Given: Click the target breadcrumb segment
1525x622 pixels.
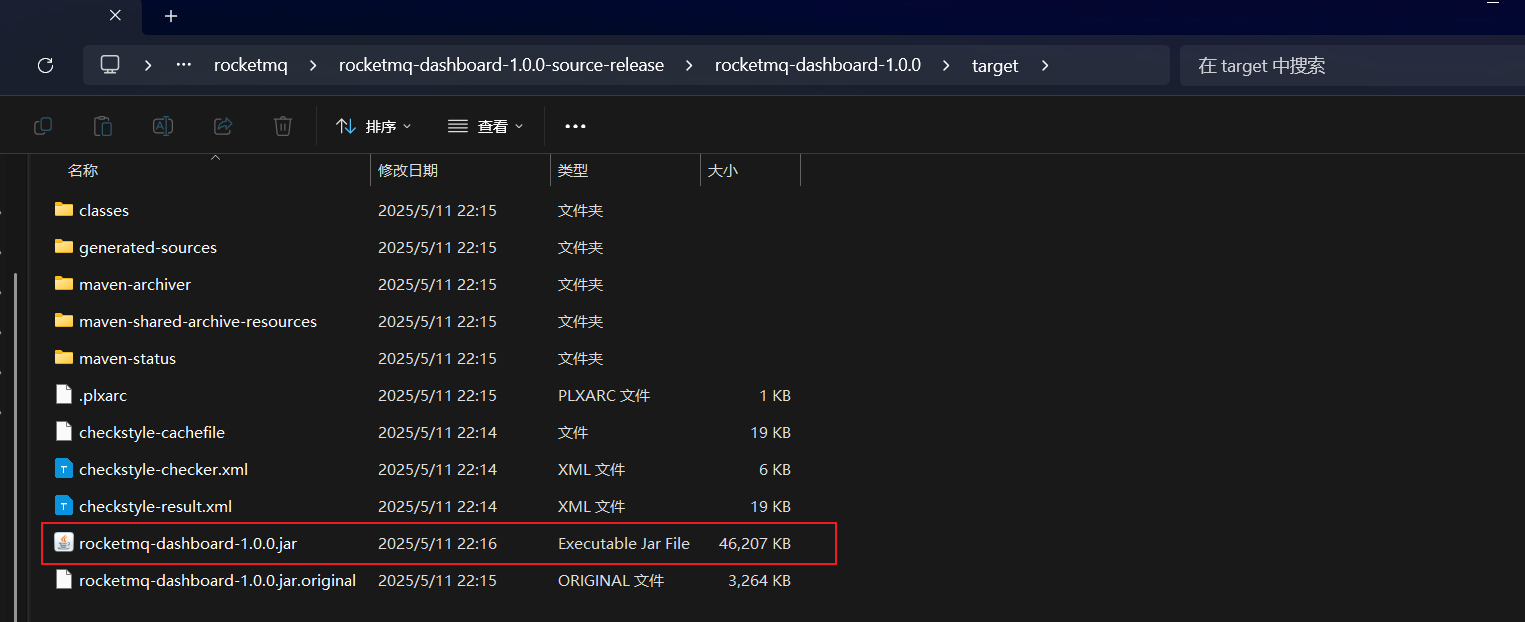Looking at the screenshot, I should [x=995, y=65].
